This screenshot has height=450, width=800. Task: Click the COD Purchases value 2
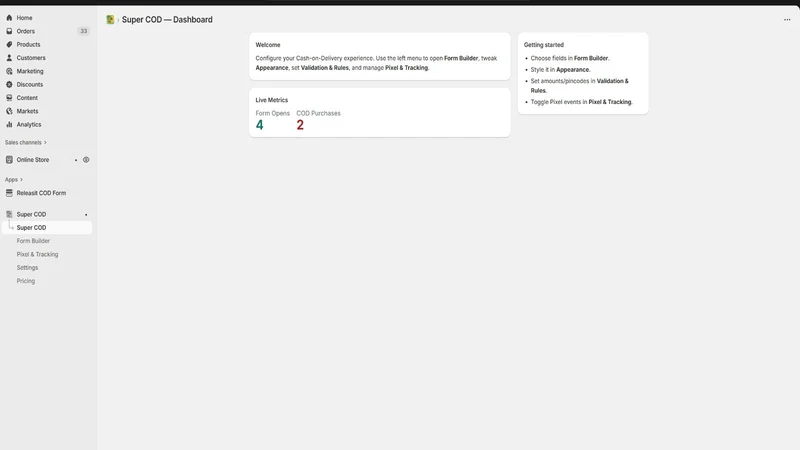click(300, 125)
